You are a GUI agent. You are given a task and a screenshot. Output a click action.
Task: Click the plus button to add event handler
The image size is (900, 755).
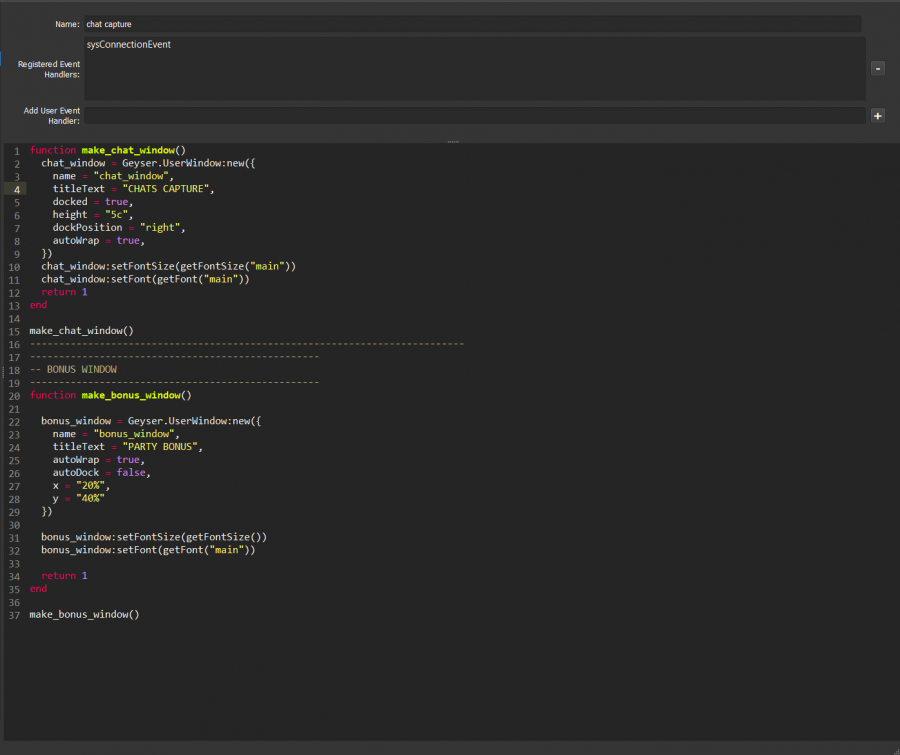878,116
